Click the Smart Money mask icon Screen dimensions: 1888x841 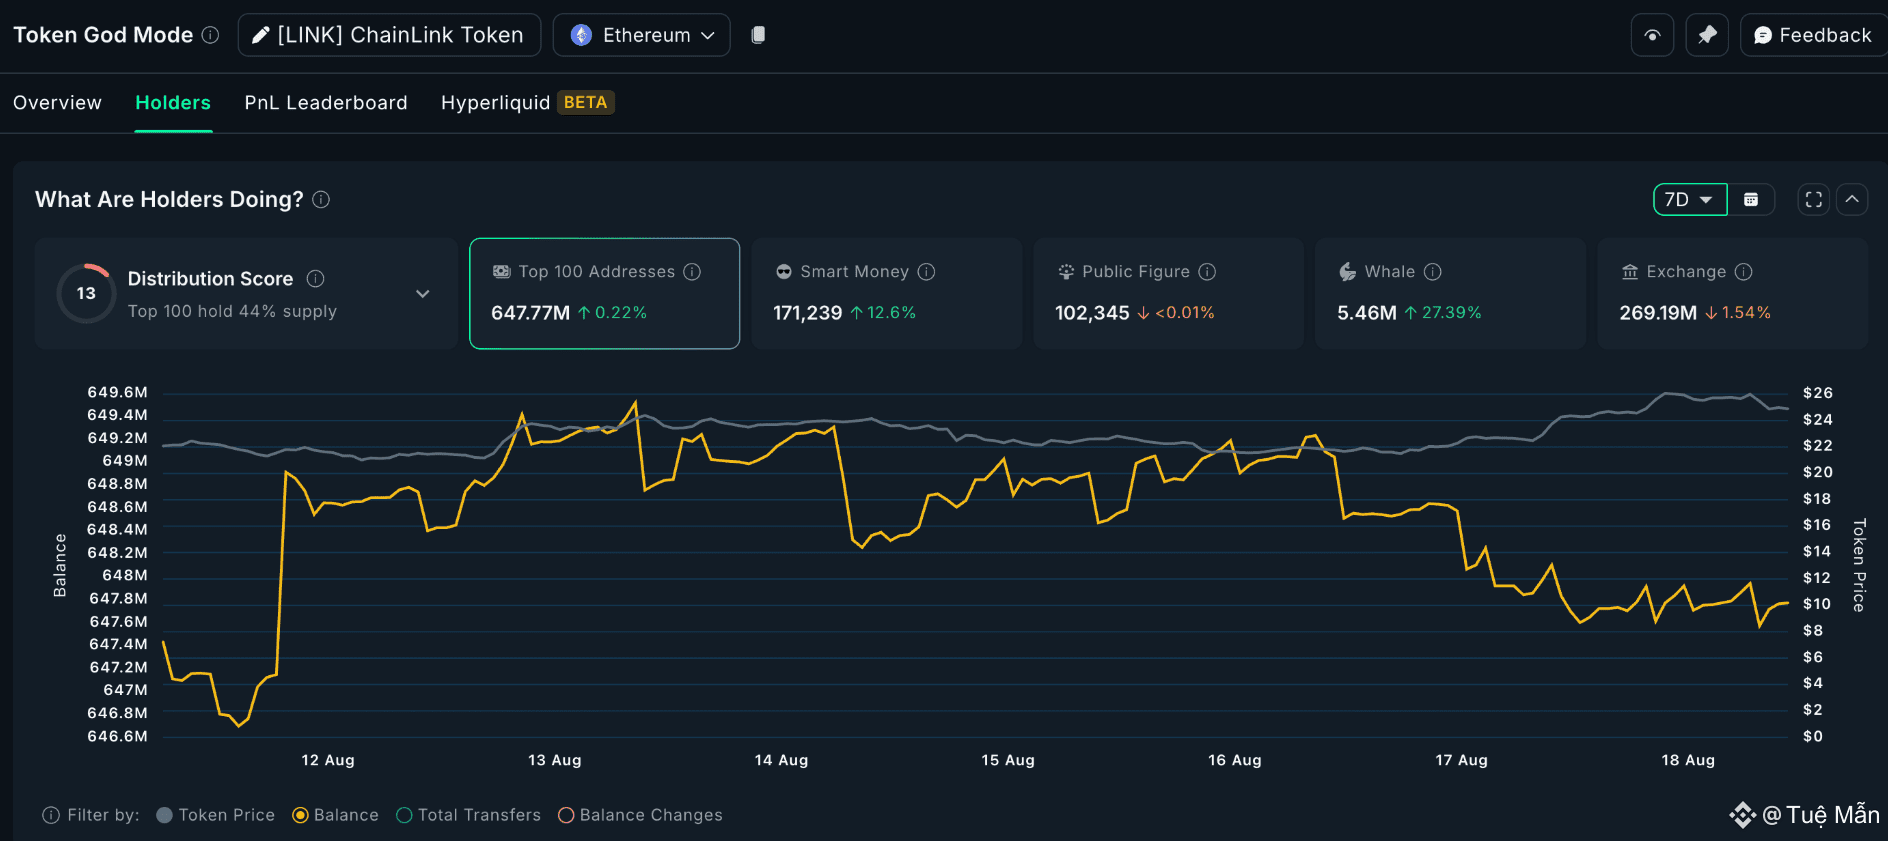pos(784,272)
